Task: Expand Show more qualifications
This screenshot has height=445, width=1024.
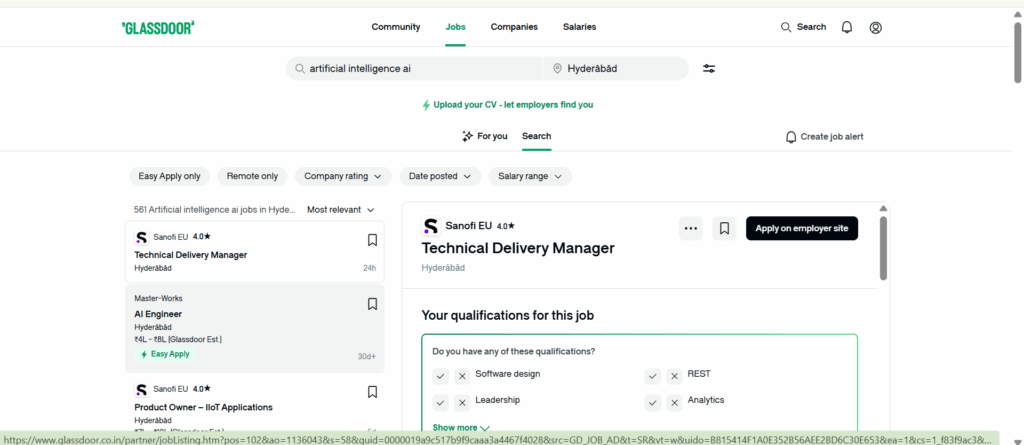Action: point(461,427)
